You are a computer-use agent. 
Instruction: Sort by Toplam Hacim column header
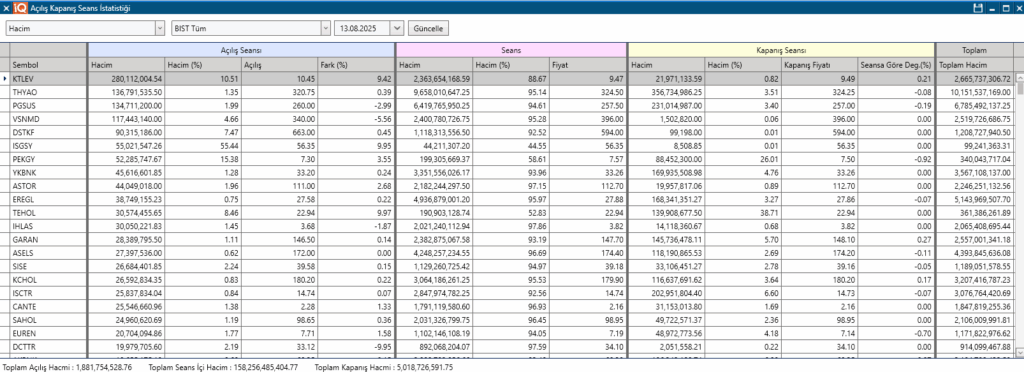click(x=974, y=65)
